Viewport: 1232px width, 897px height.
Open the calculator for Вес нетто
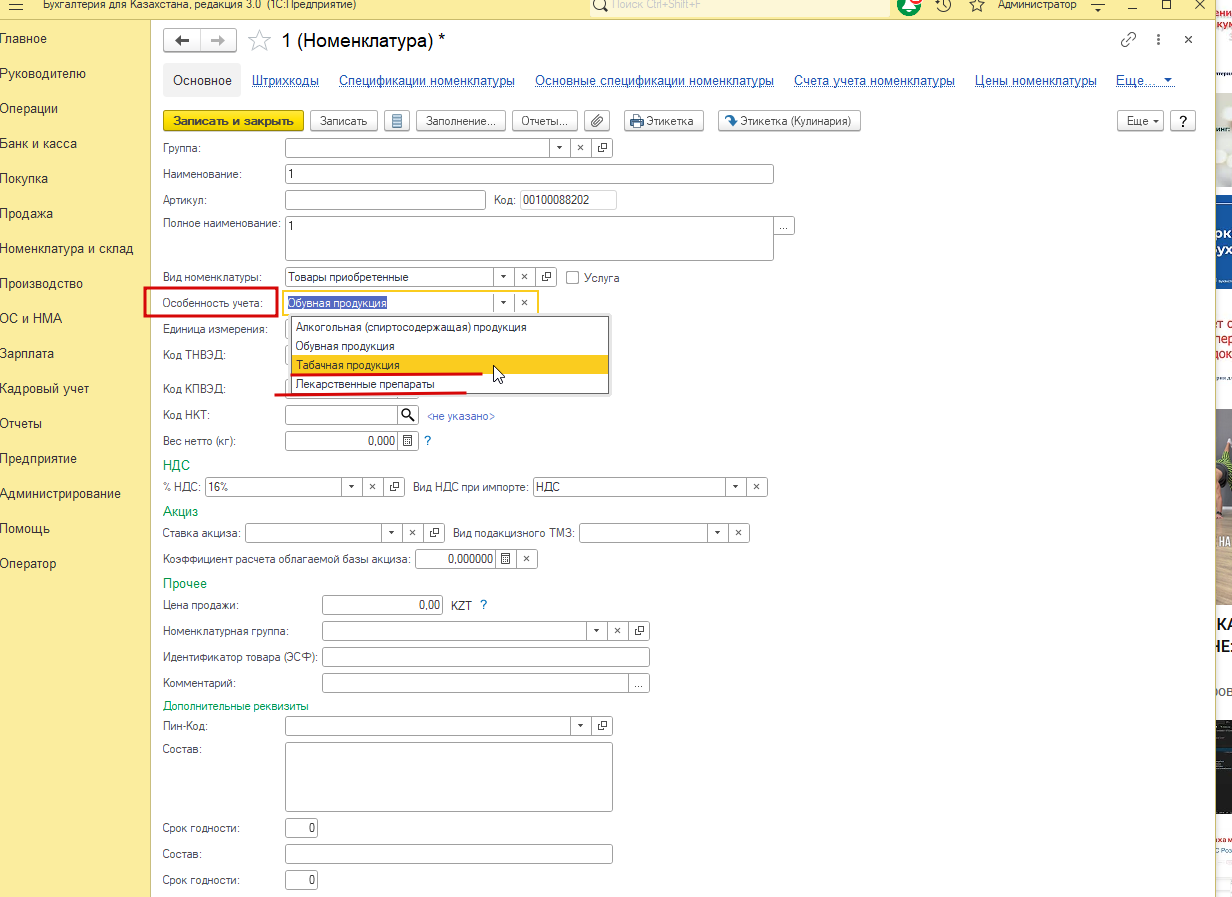(x=407, y=441)
